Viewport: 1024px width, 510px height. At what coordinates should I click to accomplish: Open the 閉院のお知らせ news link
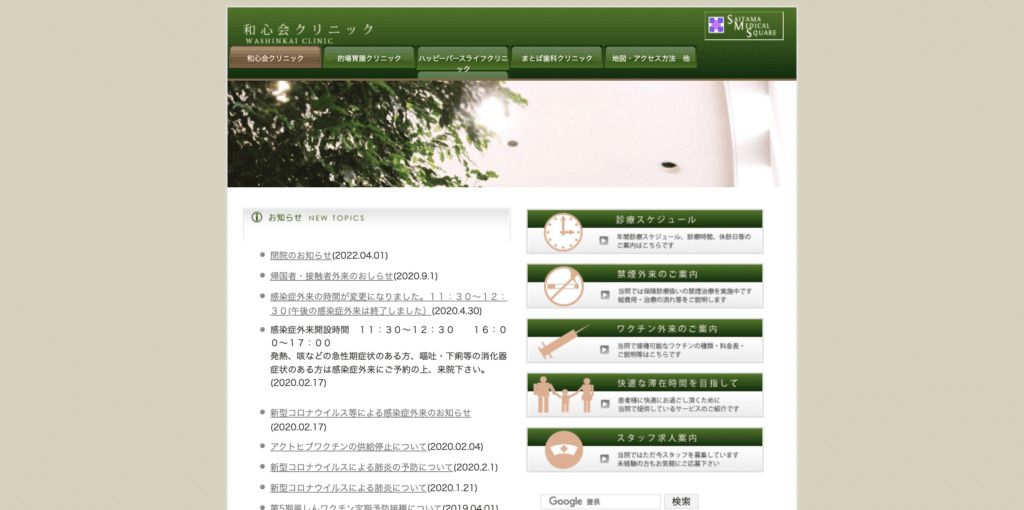(x=300, y=255)
